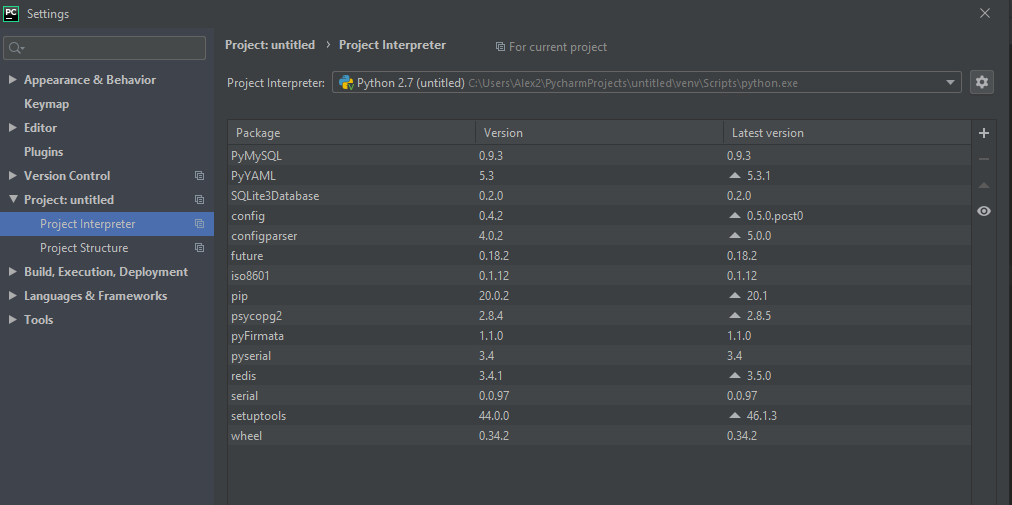Collapse the Project: untitled section arrow

pos(12,200)
